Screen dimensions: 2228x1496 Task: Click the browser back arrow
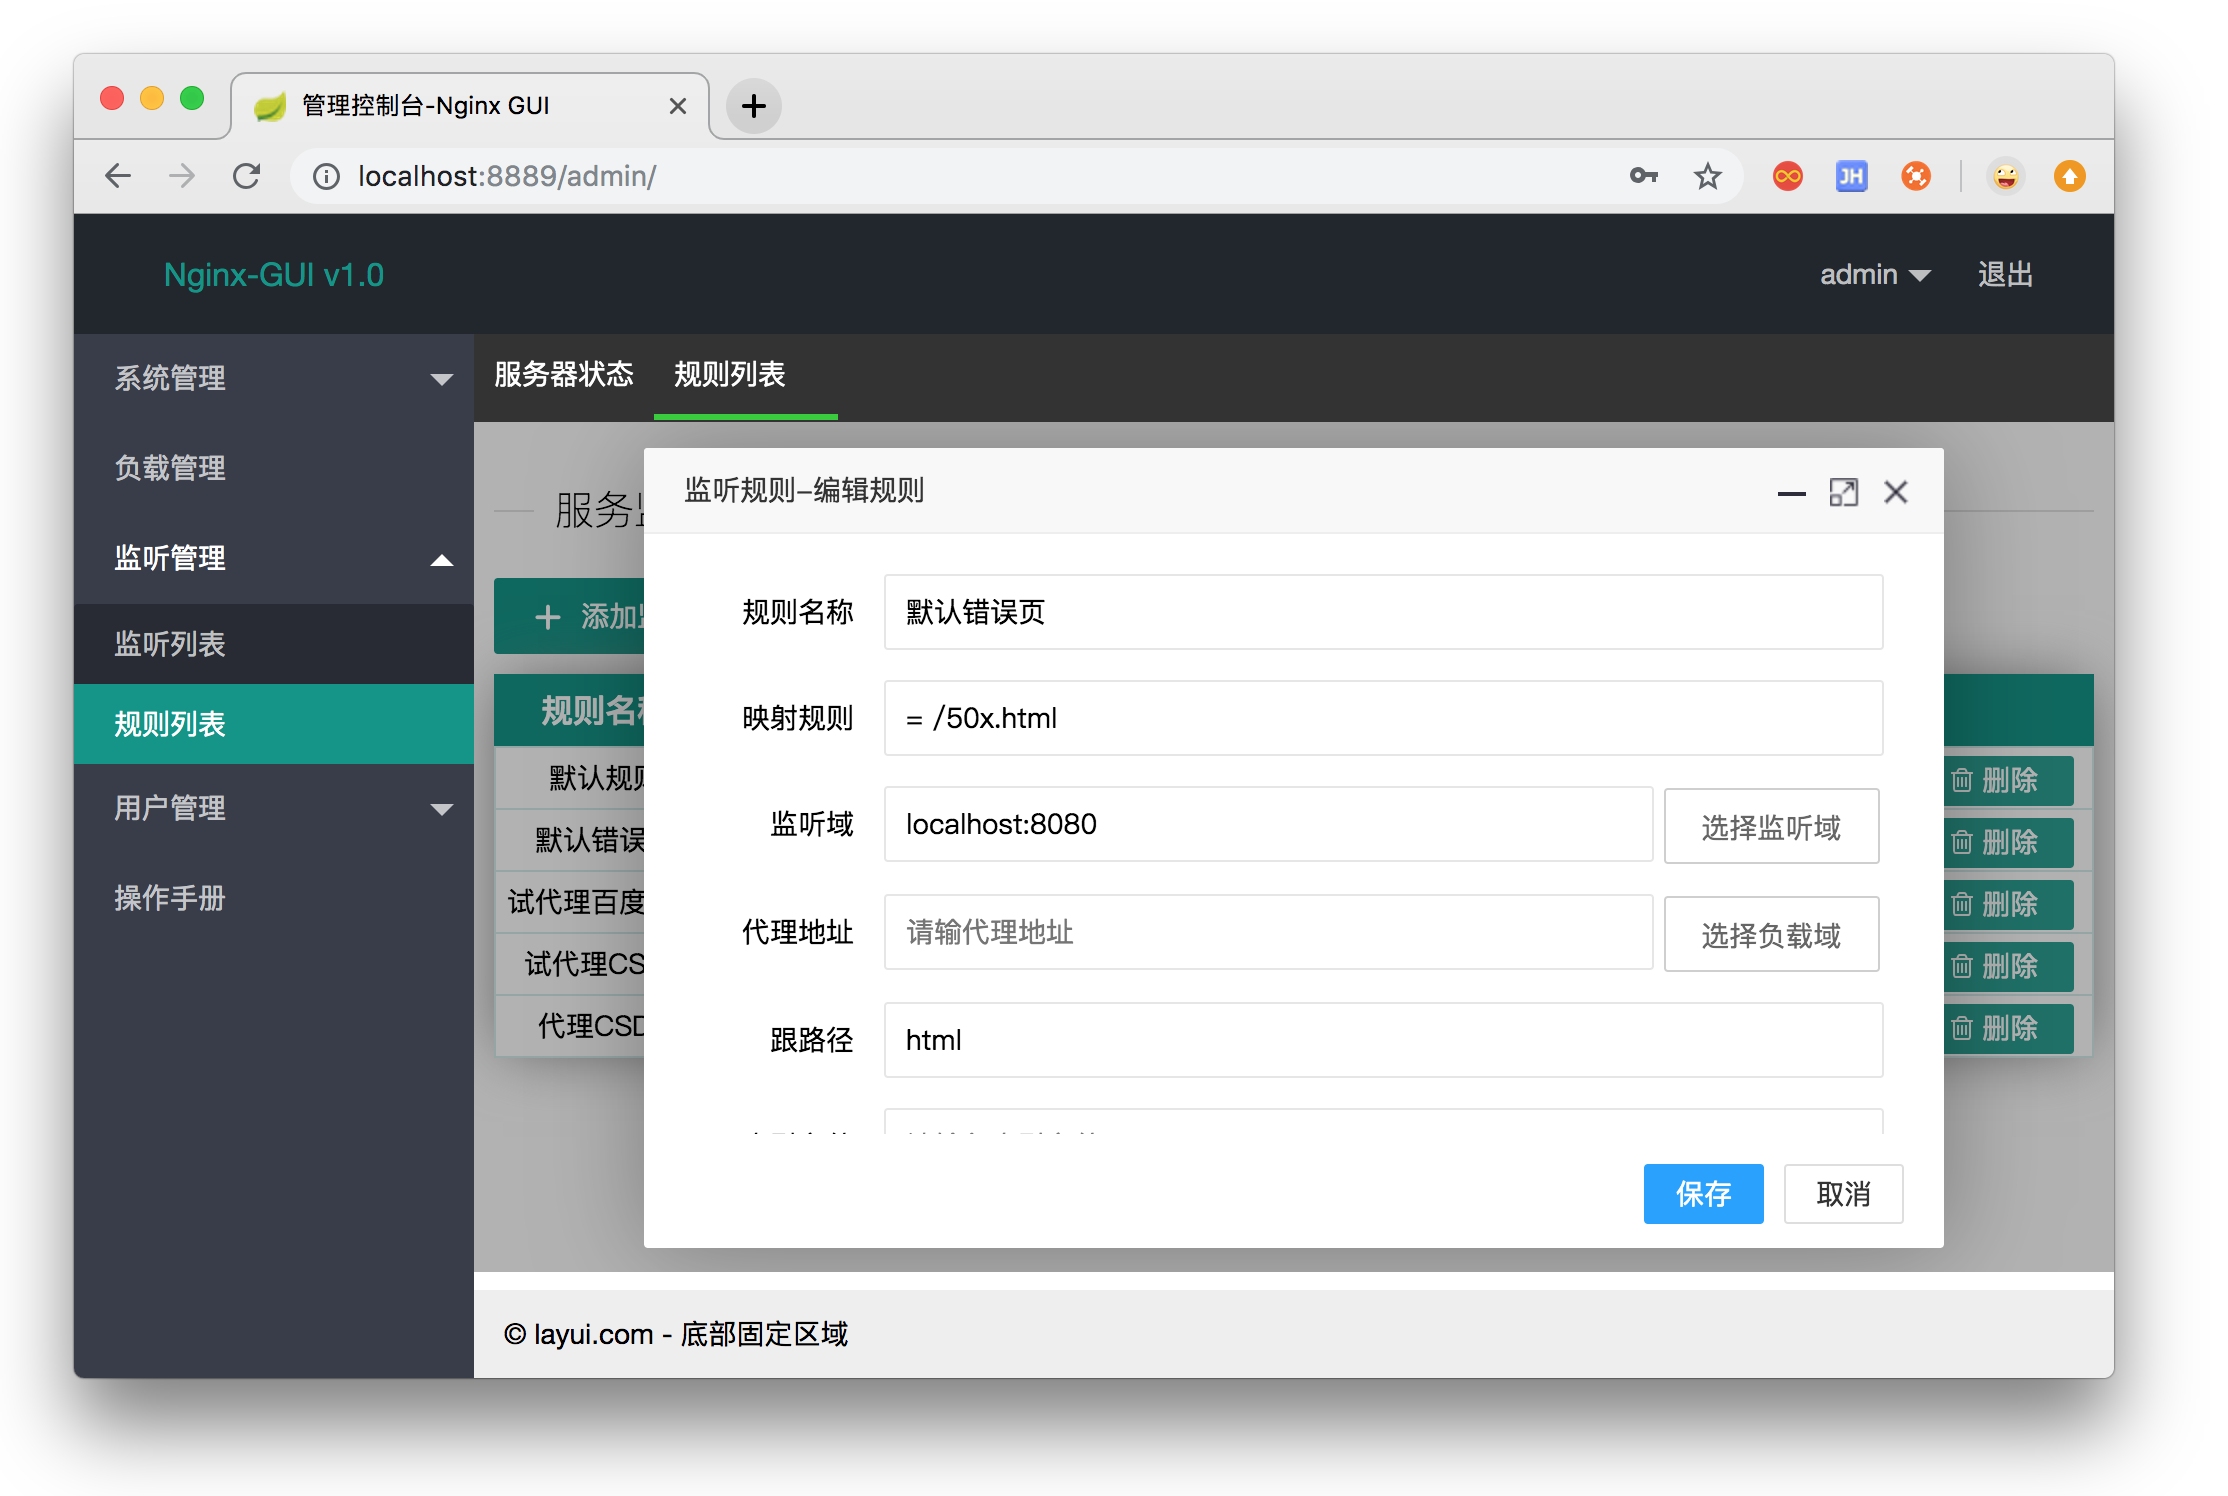click(118, 177)
